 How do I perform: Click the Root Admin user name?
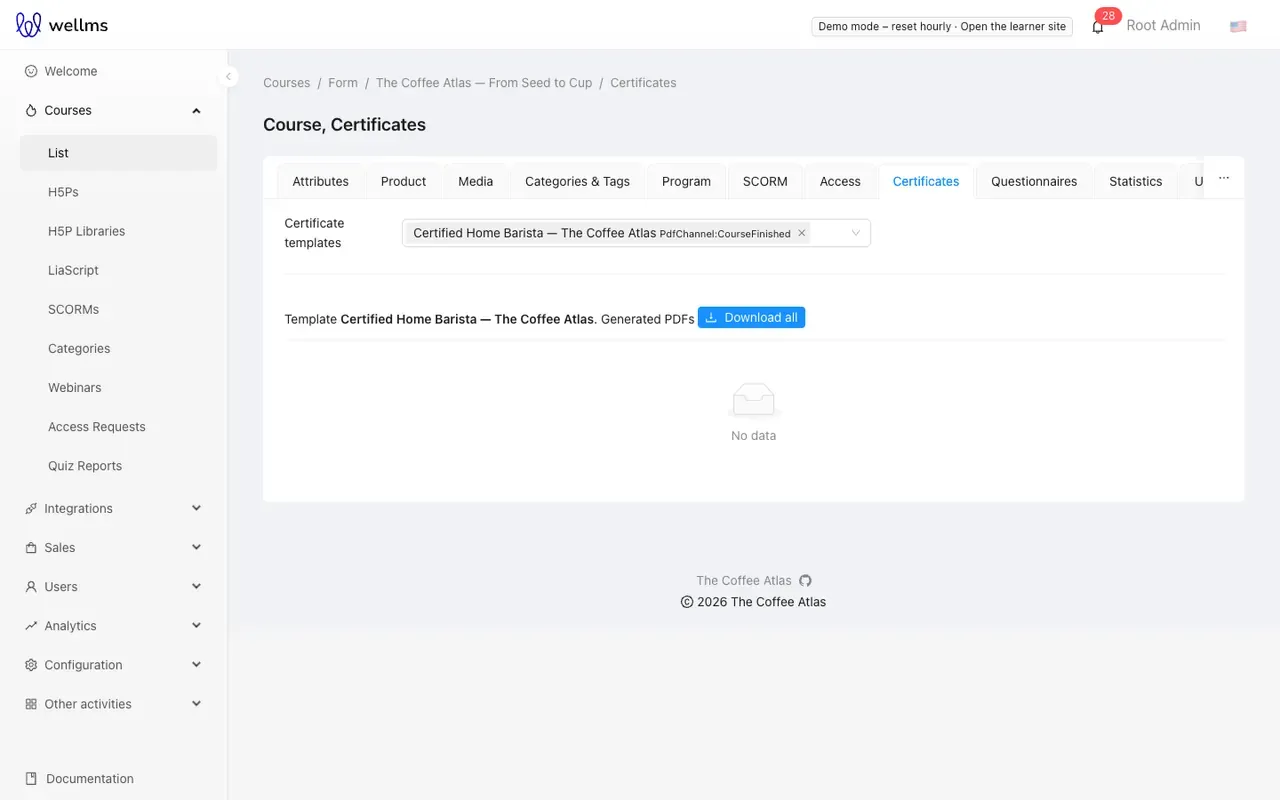click(x=1163, y=25)
